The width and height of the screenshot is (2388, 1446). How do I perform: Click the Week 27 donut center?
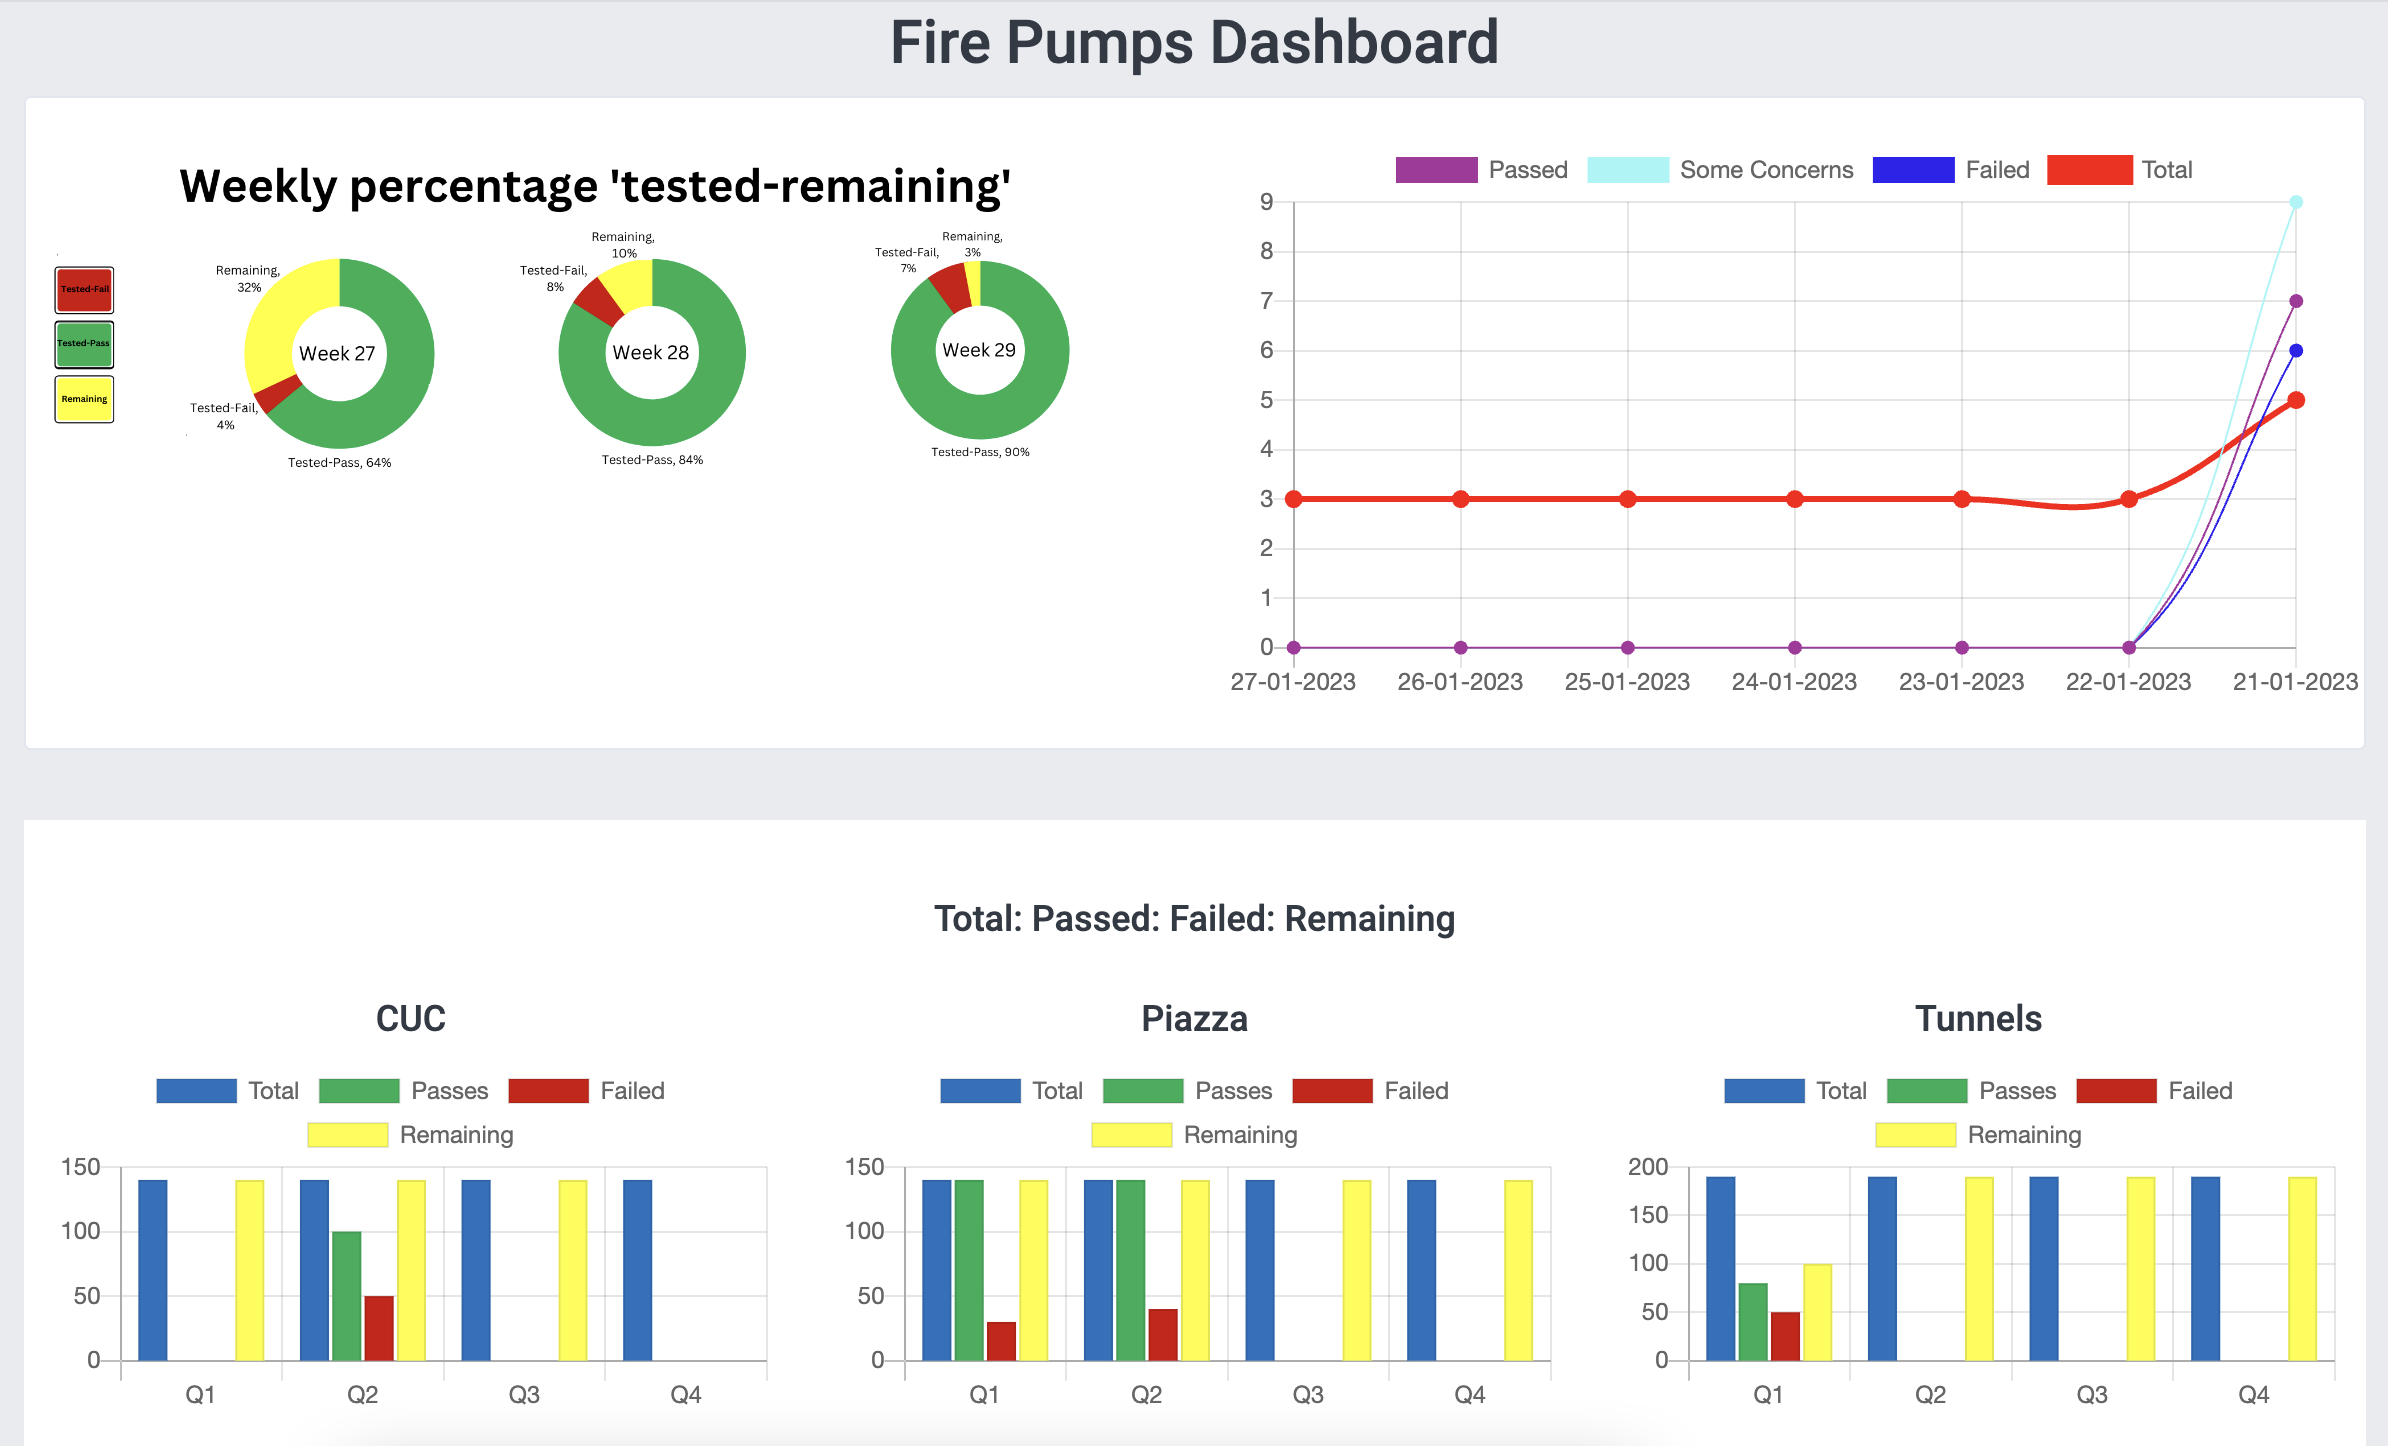pyautogui.click(x=338, y=353)
